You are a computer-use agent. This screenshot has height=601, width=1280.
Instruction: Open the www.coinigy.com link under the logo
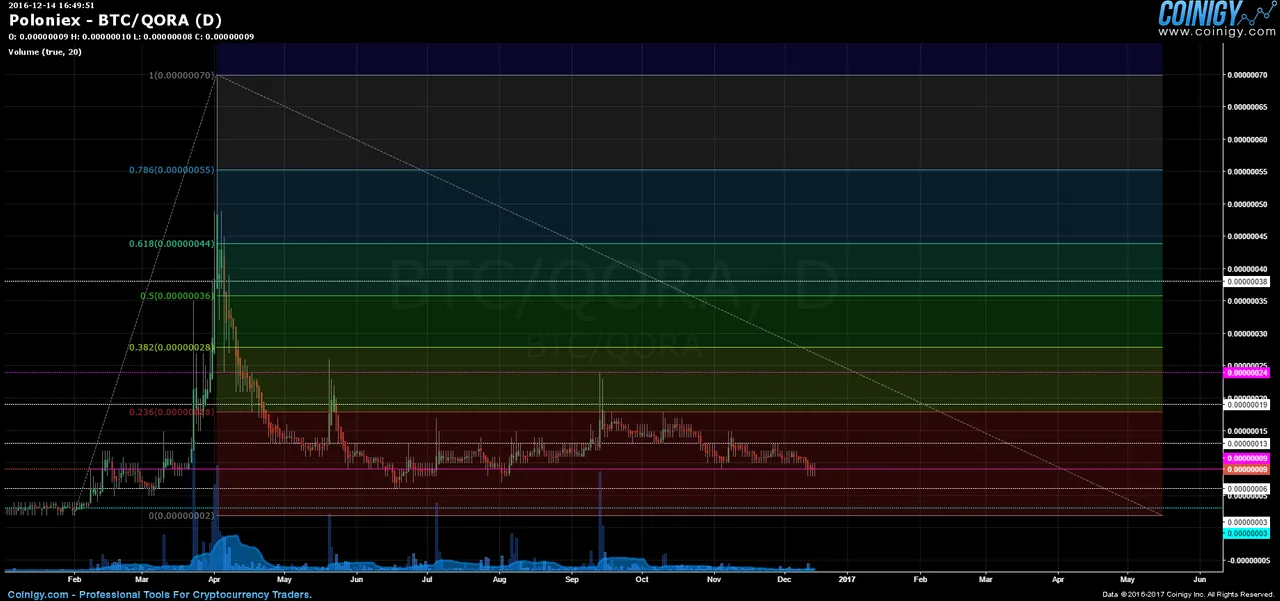coord(1217,32)
